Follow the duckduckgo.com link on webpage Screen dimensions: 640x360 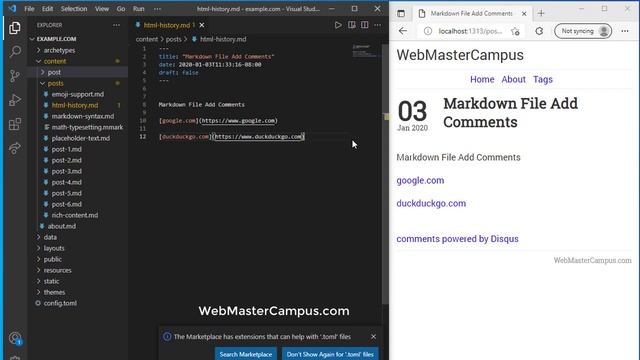point(431,203)
